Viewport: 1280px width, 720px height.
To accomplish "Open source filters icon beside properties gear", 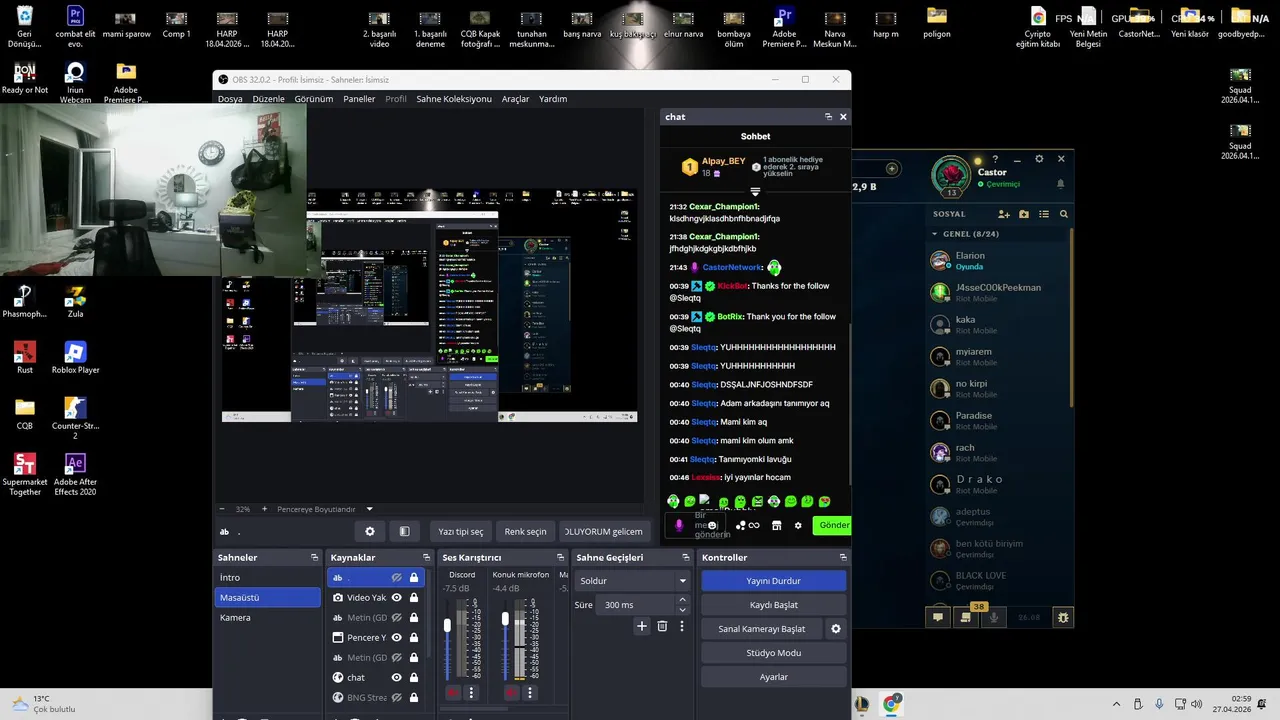I will pyautogui.click(x=404, y=531).
